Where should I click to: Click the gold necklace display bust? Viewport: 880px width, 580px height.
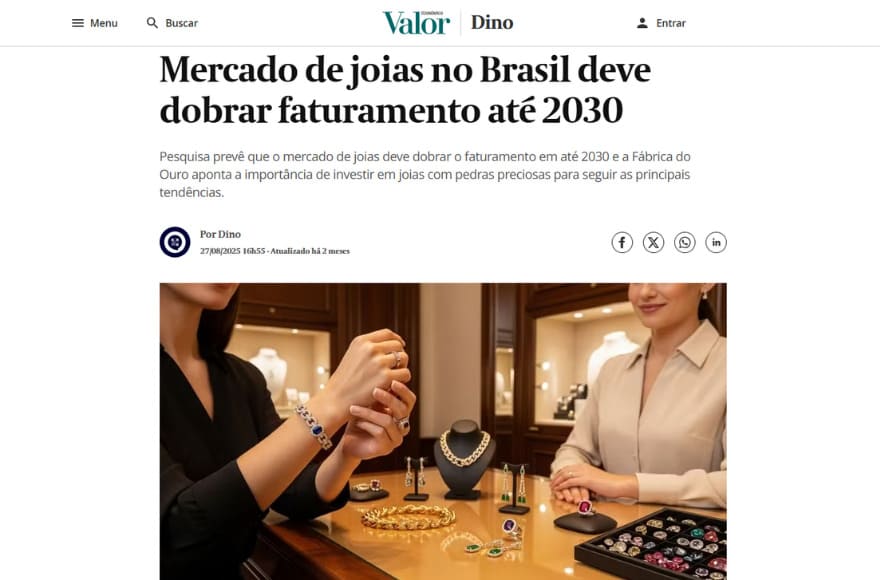click(x=464, y=459)
